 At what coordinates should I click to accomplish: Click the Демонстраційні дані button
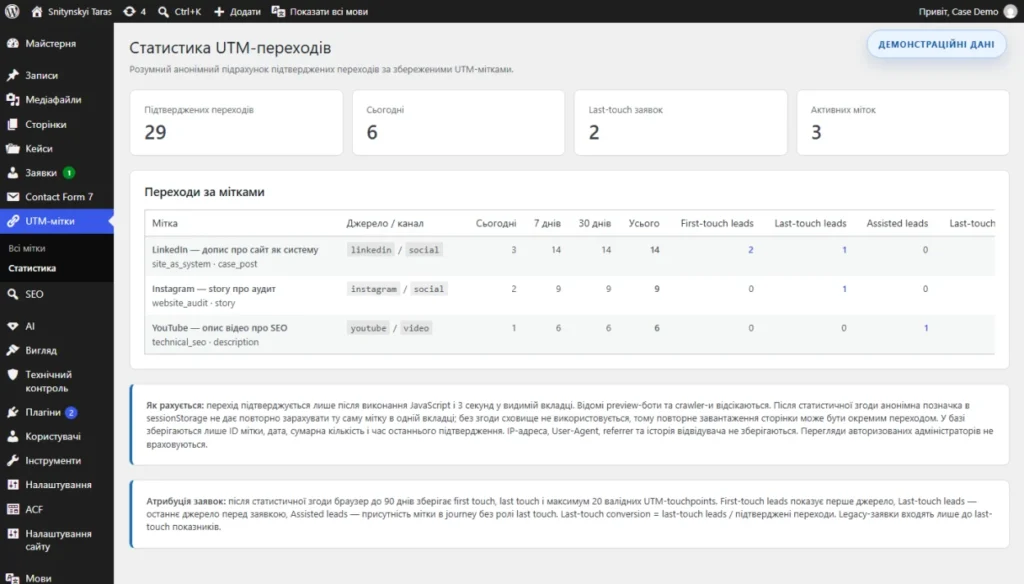coord(936,44)
